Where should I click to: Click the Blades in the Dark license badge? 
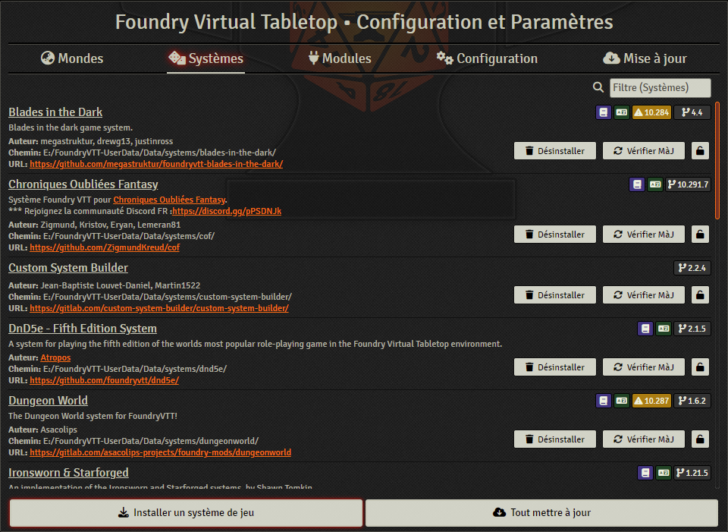[x=621, y=112]
